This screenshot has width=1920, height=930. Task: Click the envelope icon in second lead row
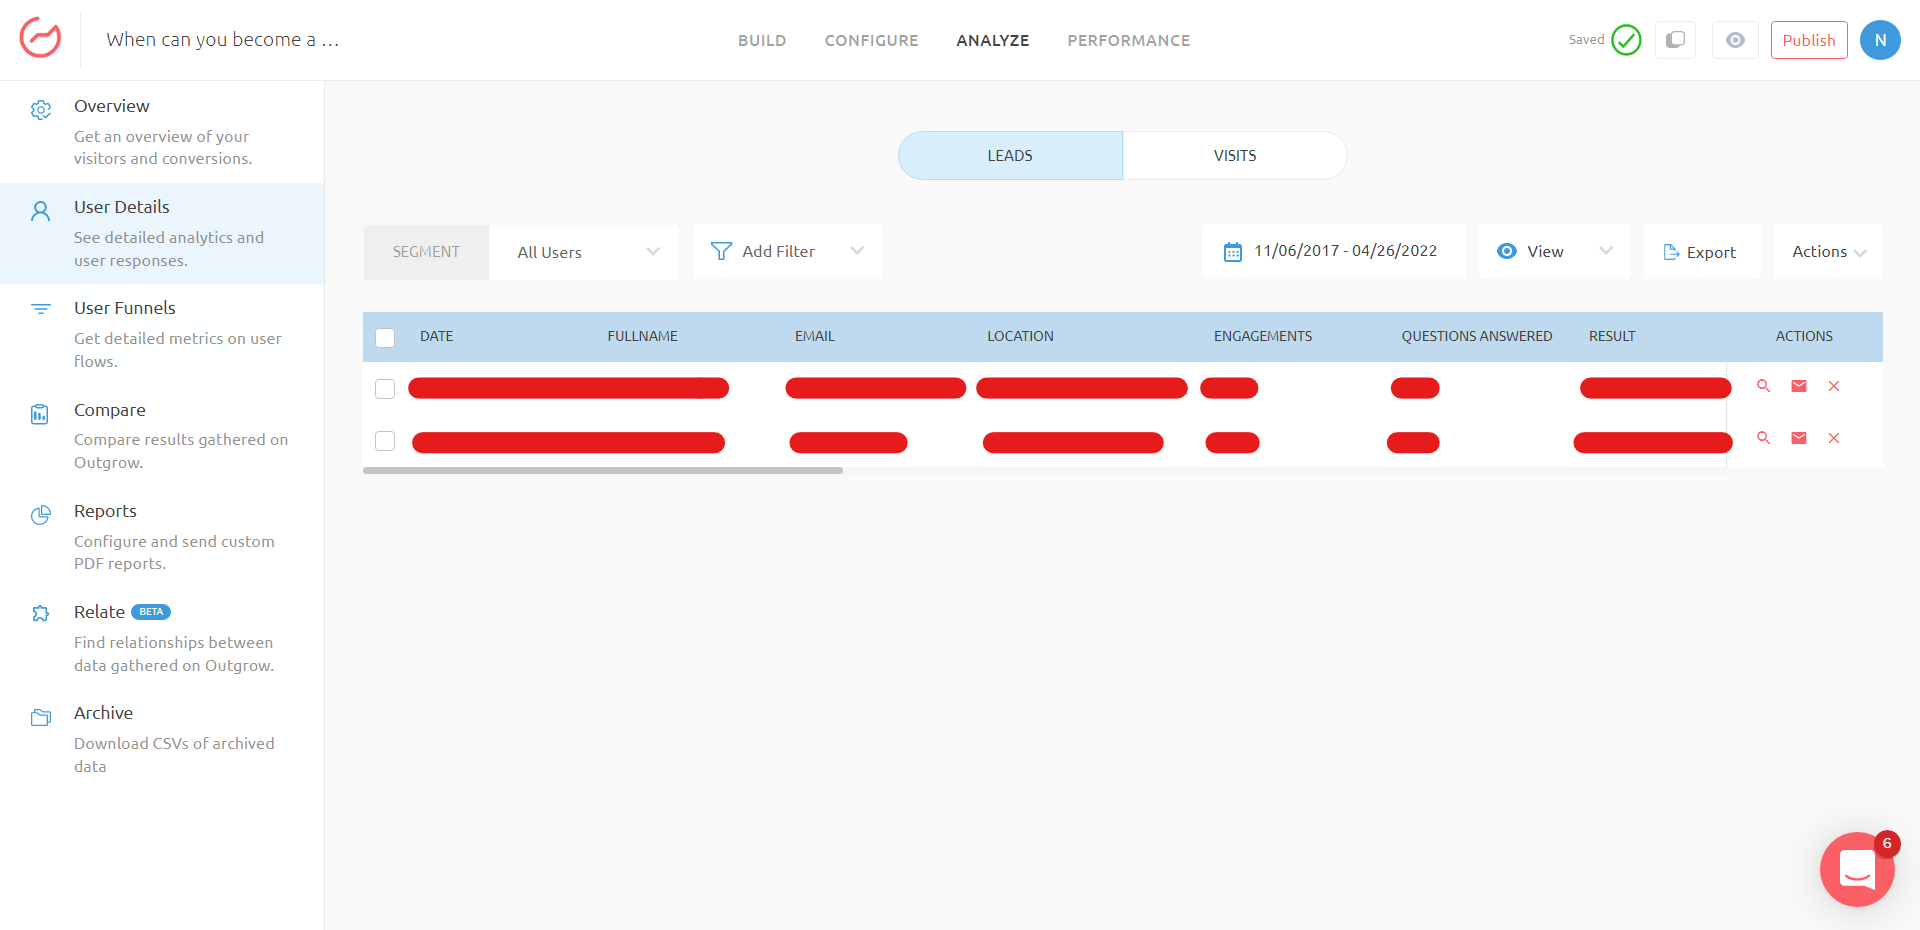click(1799, 438)
